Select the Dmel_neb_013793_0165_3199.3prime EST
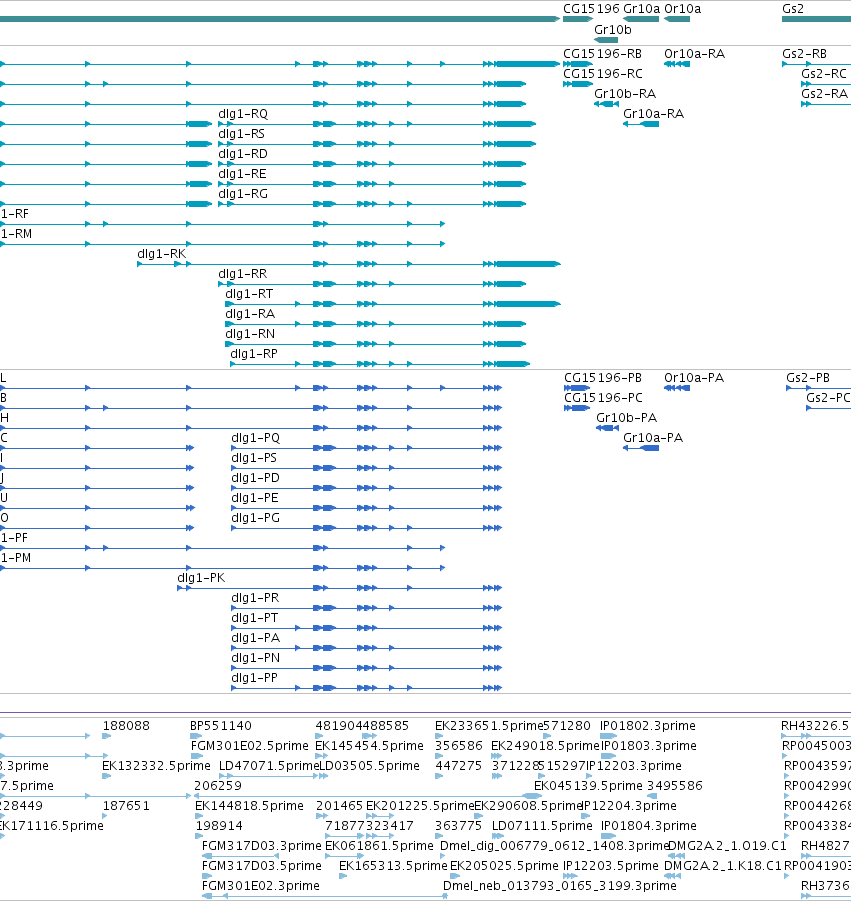The image size is (851, 901). coord(560,885)
